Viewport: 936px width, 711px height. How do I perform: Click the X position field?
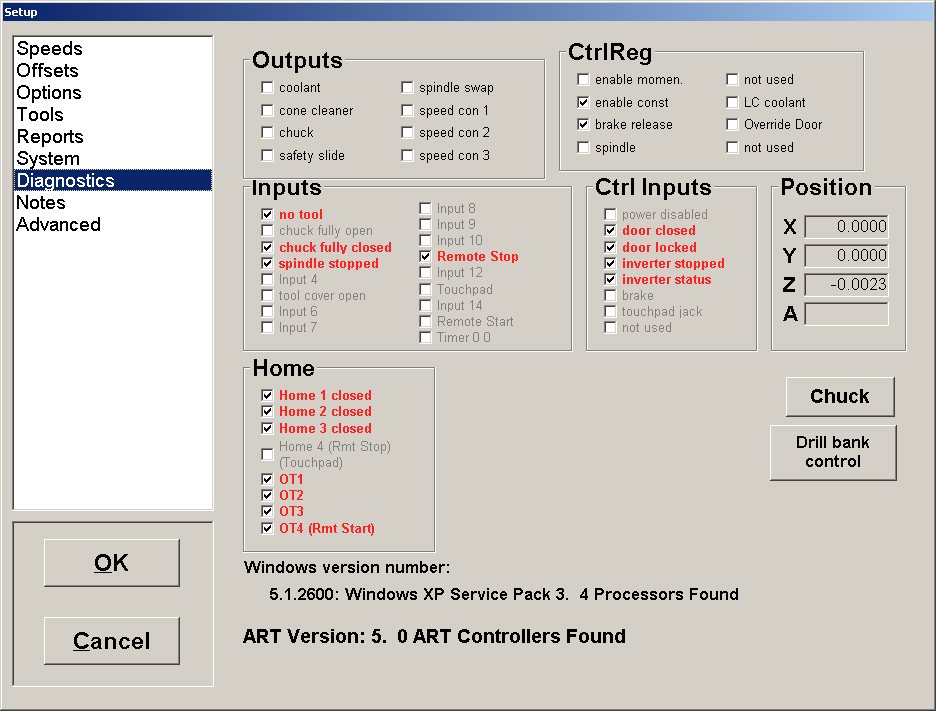click(x=846, y=227)
